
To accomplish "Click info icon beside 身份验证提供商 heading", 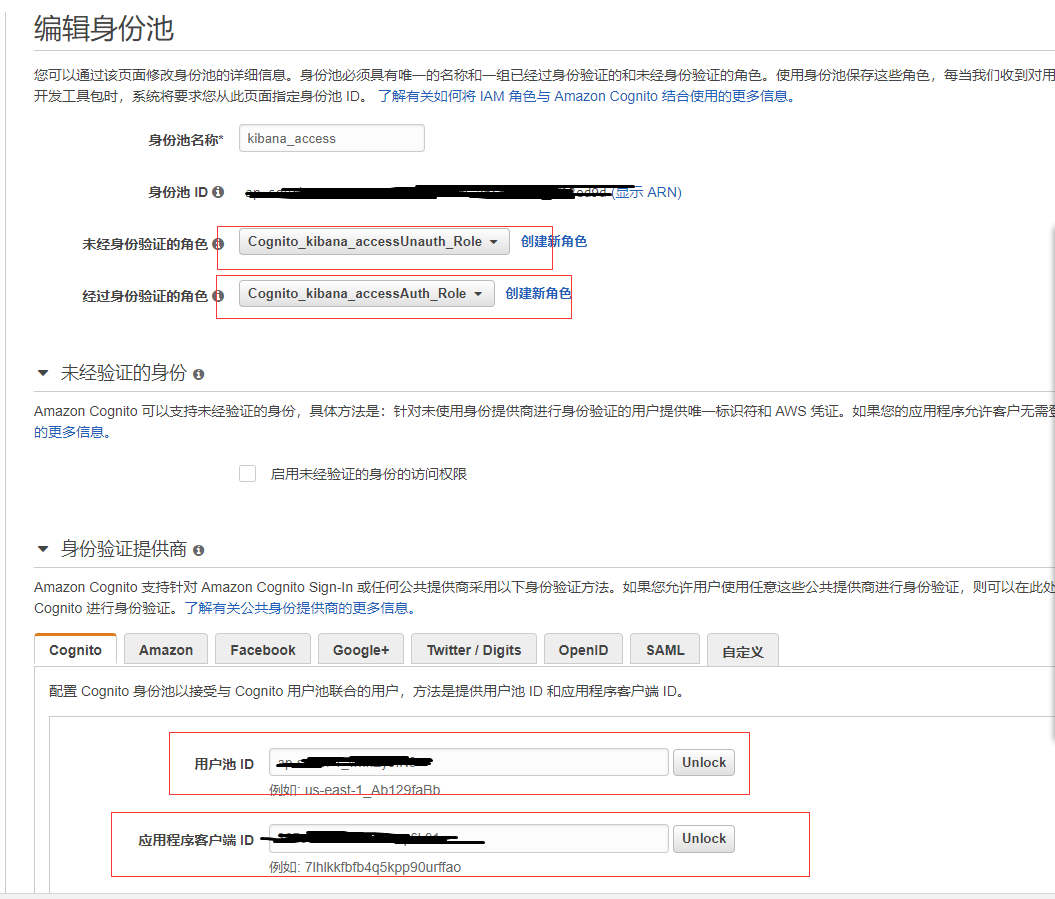I will [198, 550].
